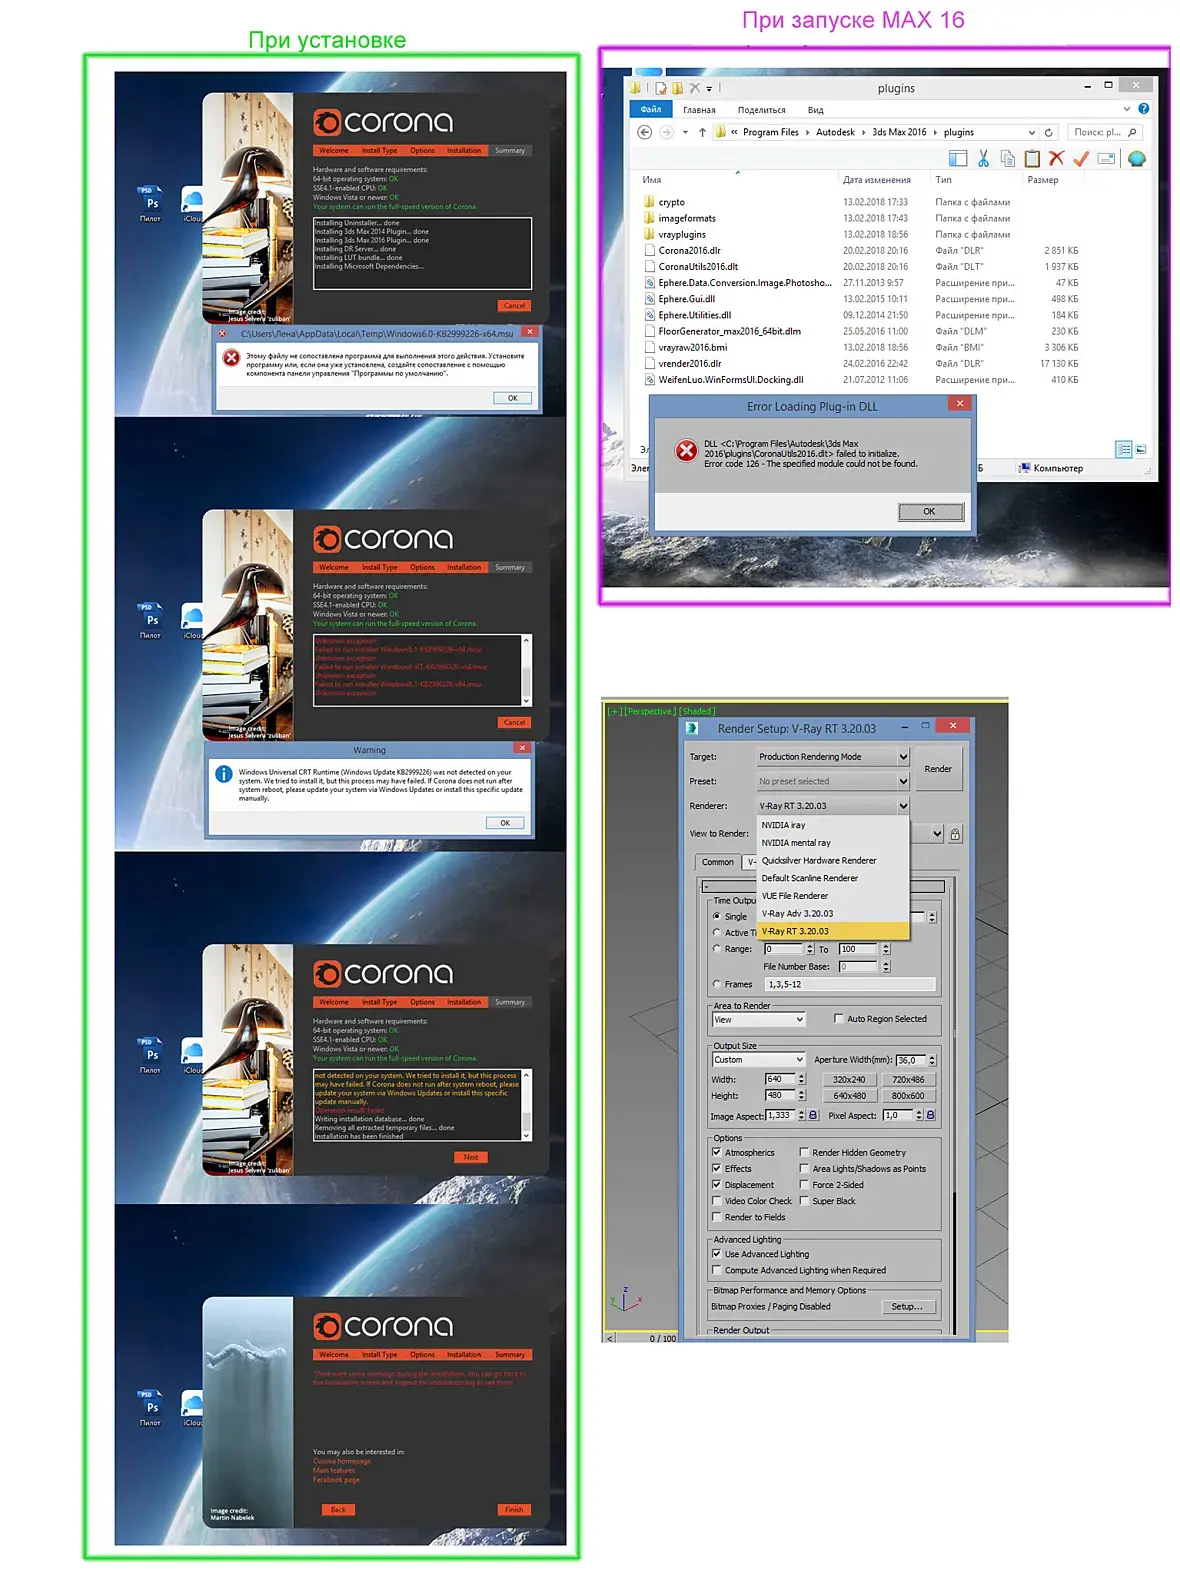The height and width of the screenshot is (1574, 1180).
Task: Toggle Use Advanced Lighting checkbox
Action: click(x=716, y=1254)
